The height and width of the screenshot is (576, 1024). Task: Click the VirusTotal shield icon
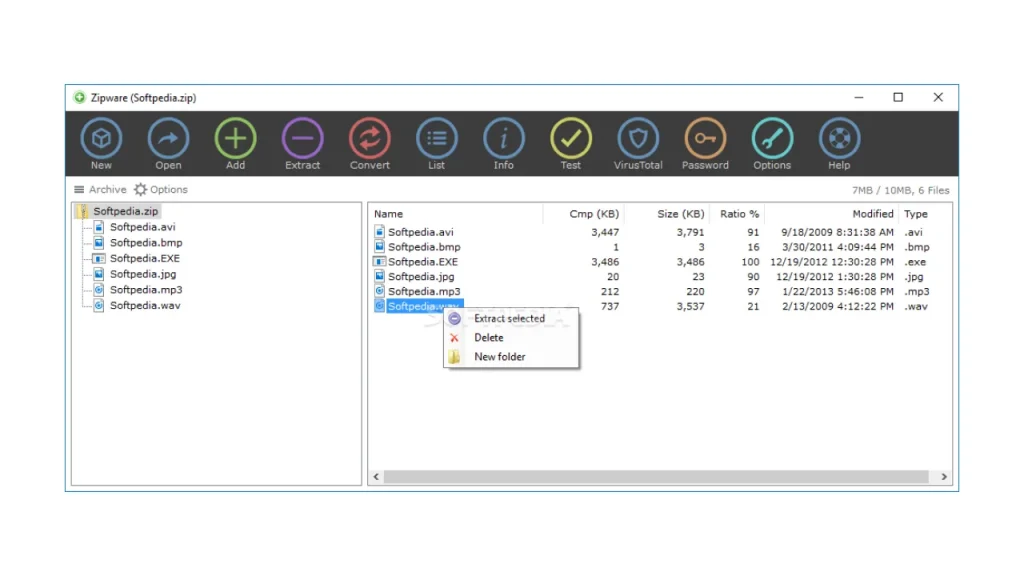(x=638, y=138)
